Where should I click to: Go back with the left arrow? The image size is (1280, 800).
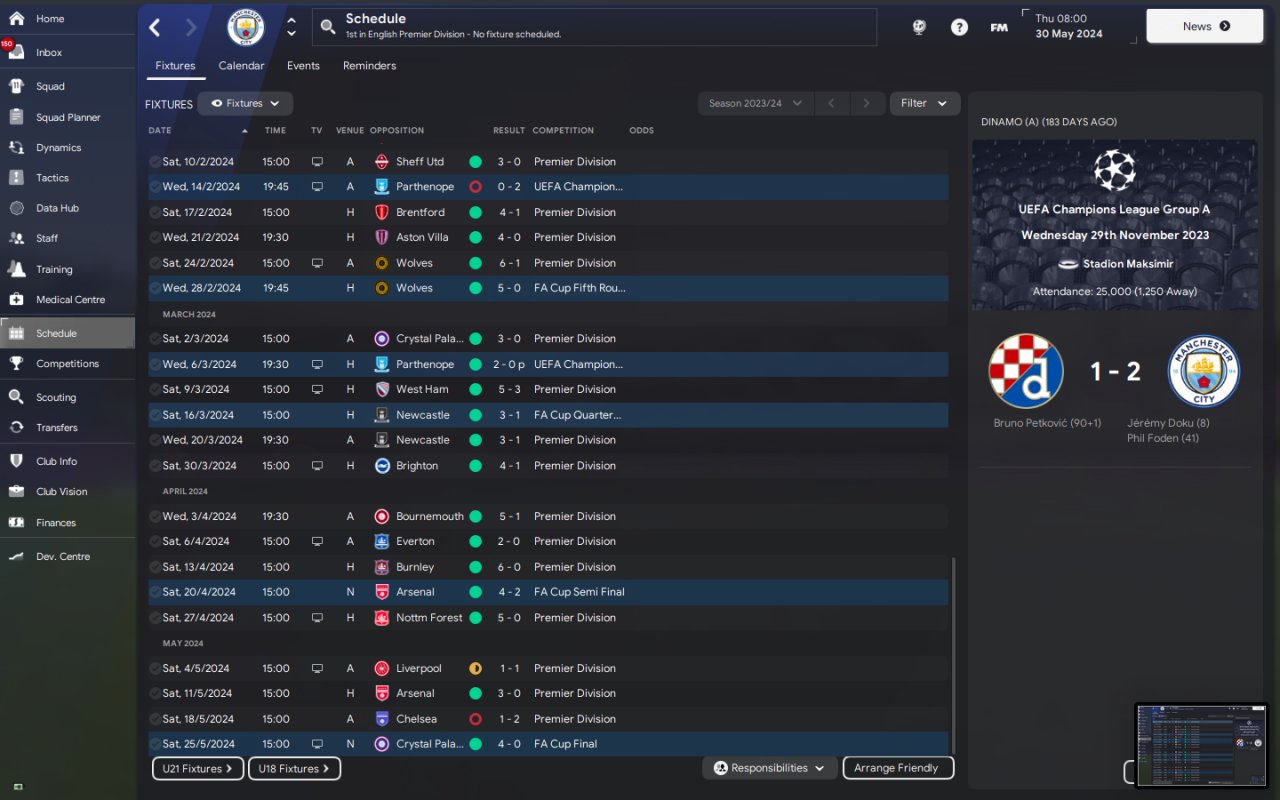[155, 27]
